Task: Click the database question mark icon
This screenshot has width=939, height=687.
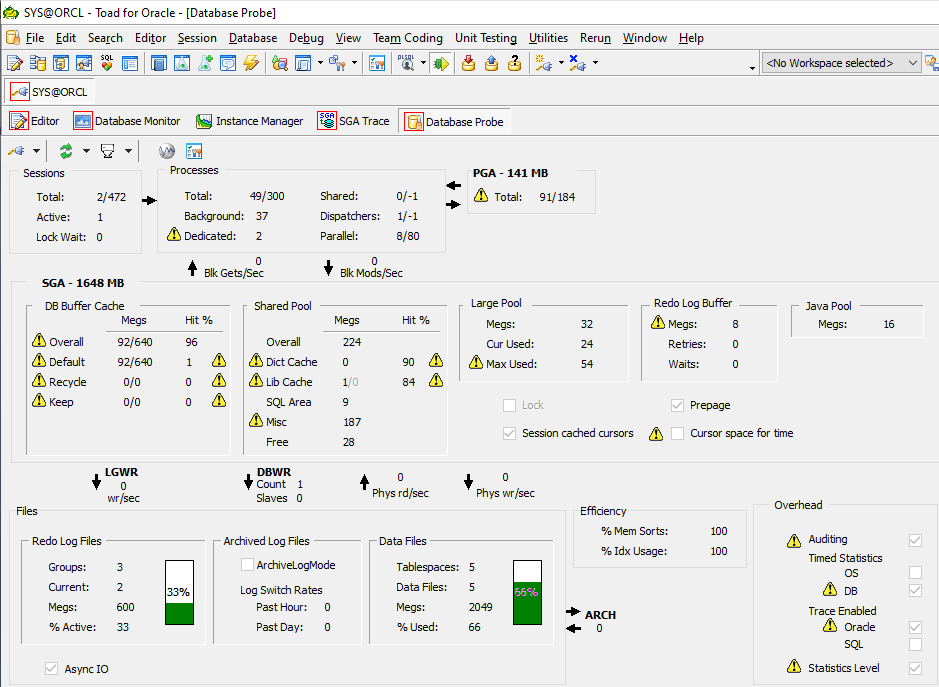Action: coord(514,62)
